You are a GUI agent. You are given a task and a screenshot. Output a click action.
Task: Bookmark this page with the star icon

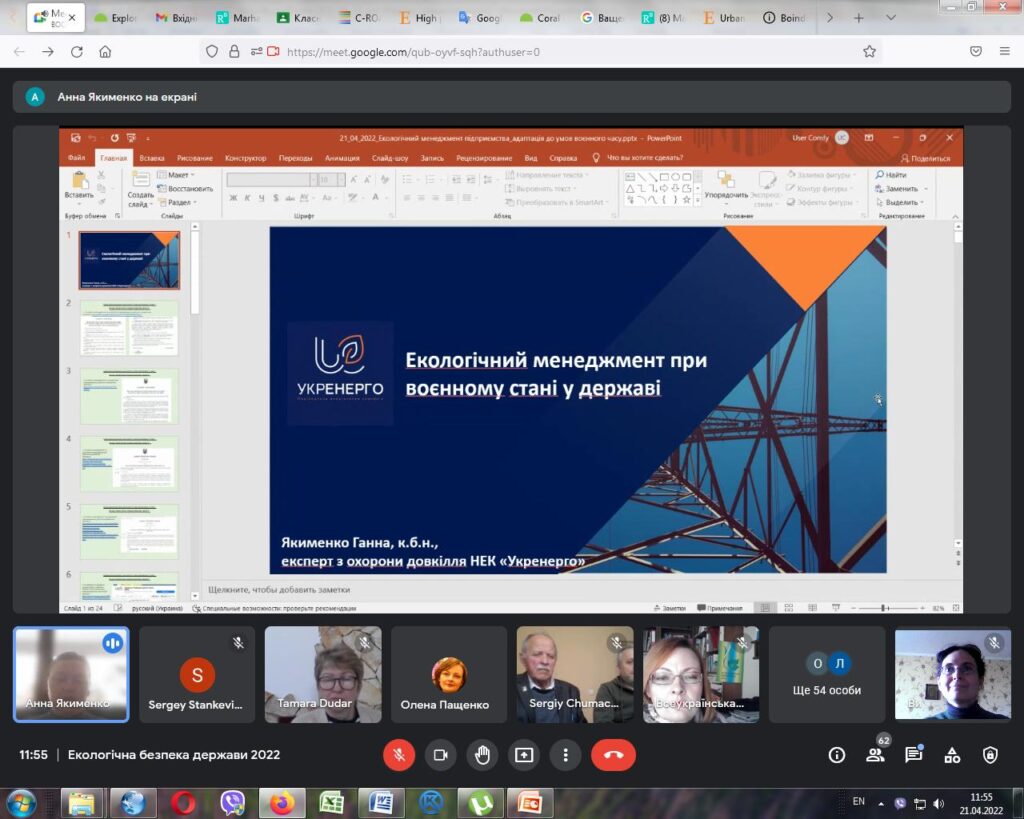(x=869, y=51)
